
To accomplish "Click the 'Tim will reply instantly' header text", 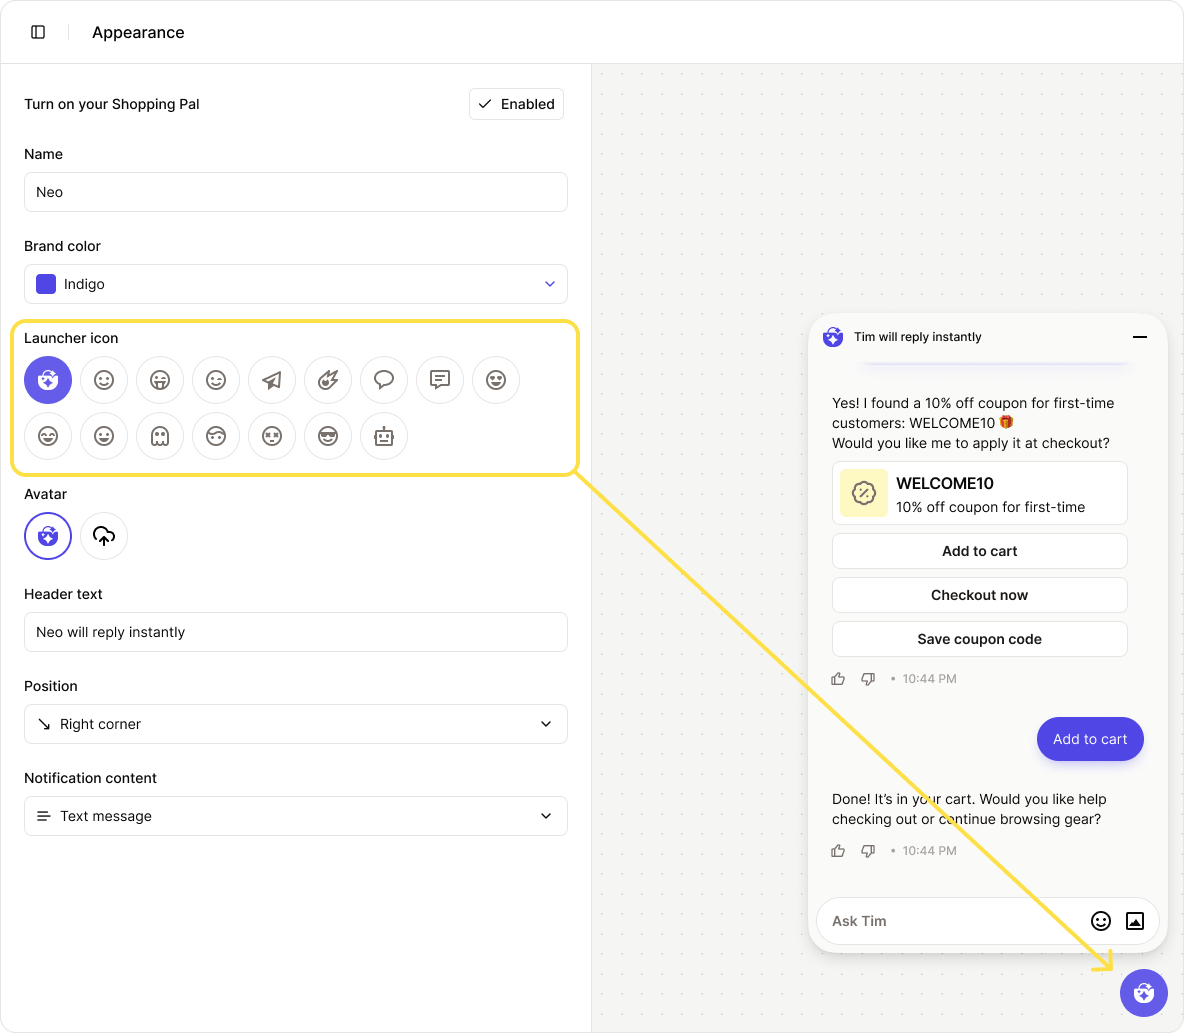I will tap(917, 337).
